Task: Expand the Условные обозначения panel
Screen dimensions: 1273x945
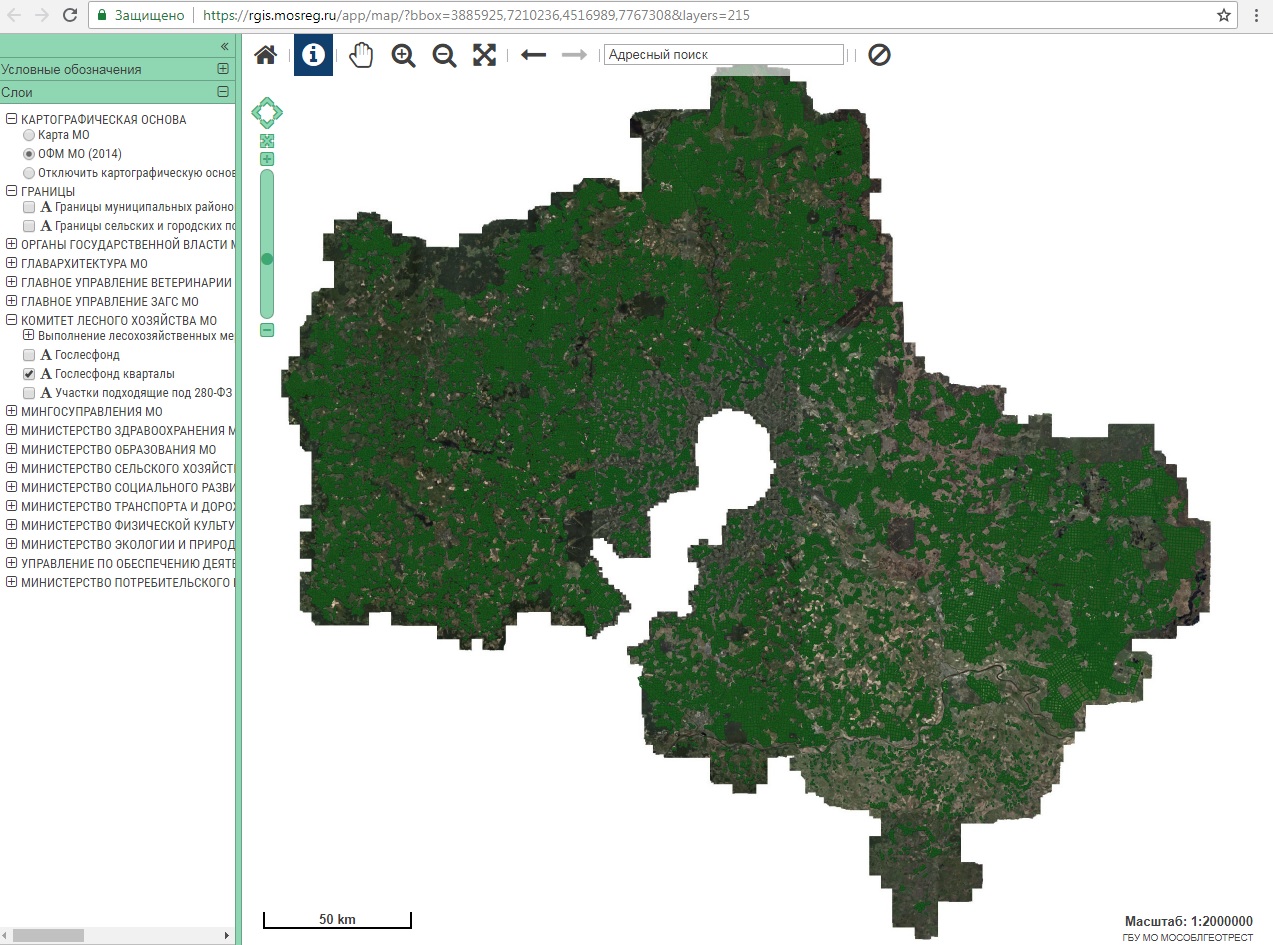Action: (223, 69)
